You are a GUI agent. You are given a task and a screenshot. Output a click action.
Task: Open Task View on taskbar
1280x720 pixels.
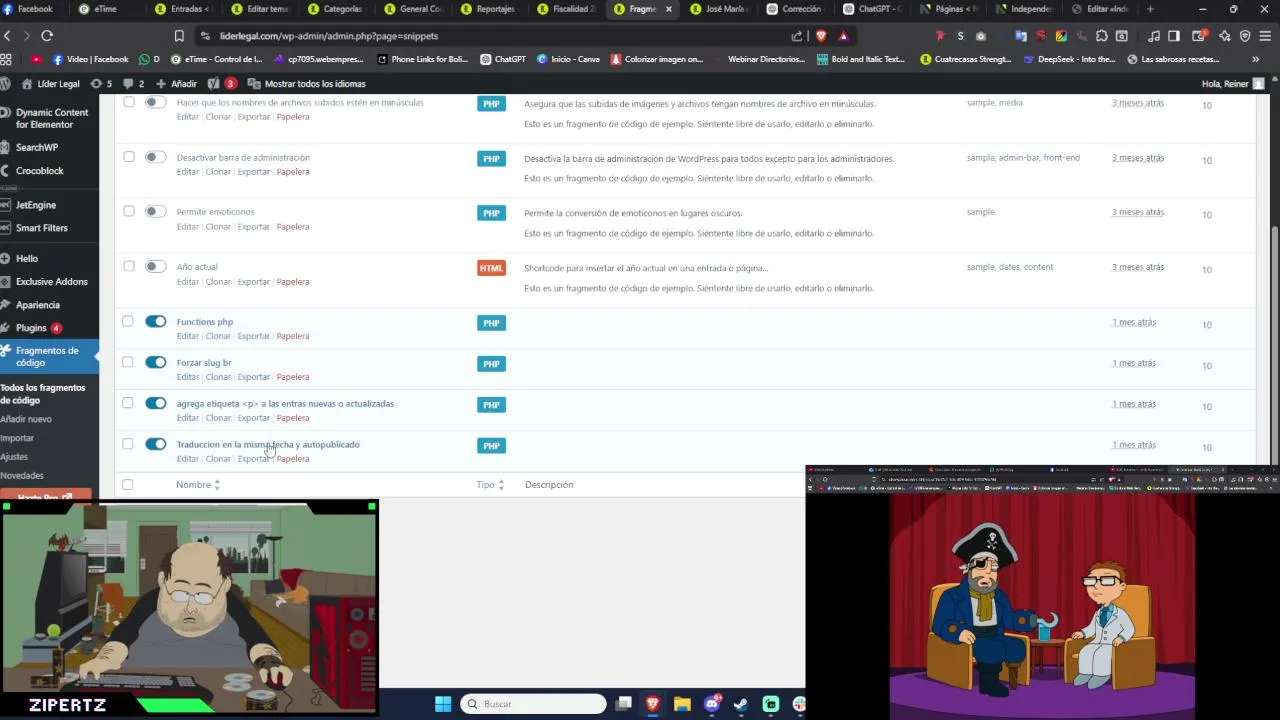[623, 704]
